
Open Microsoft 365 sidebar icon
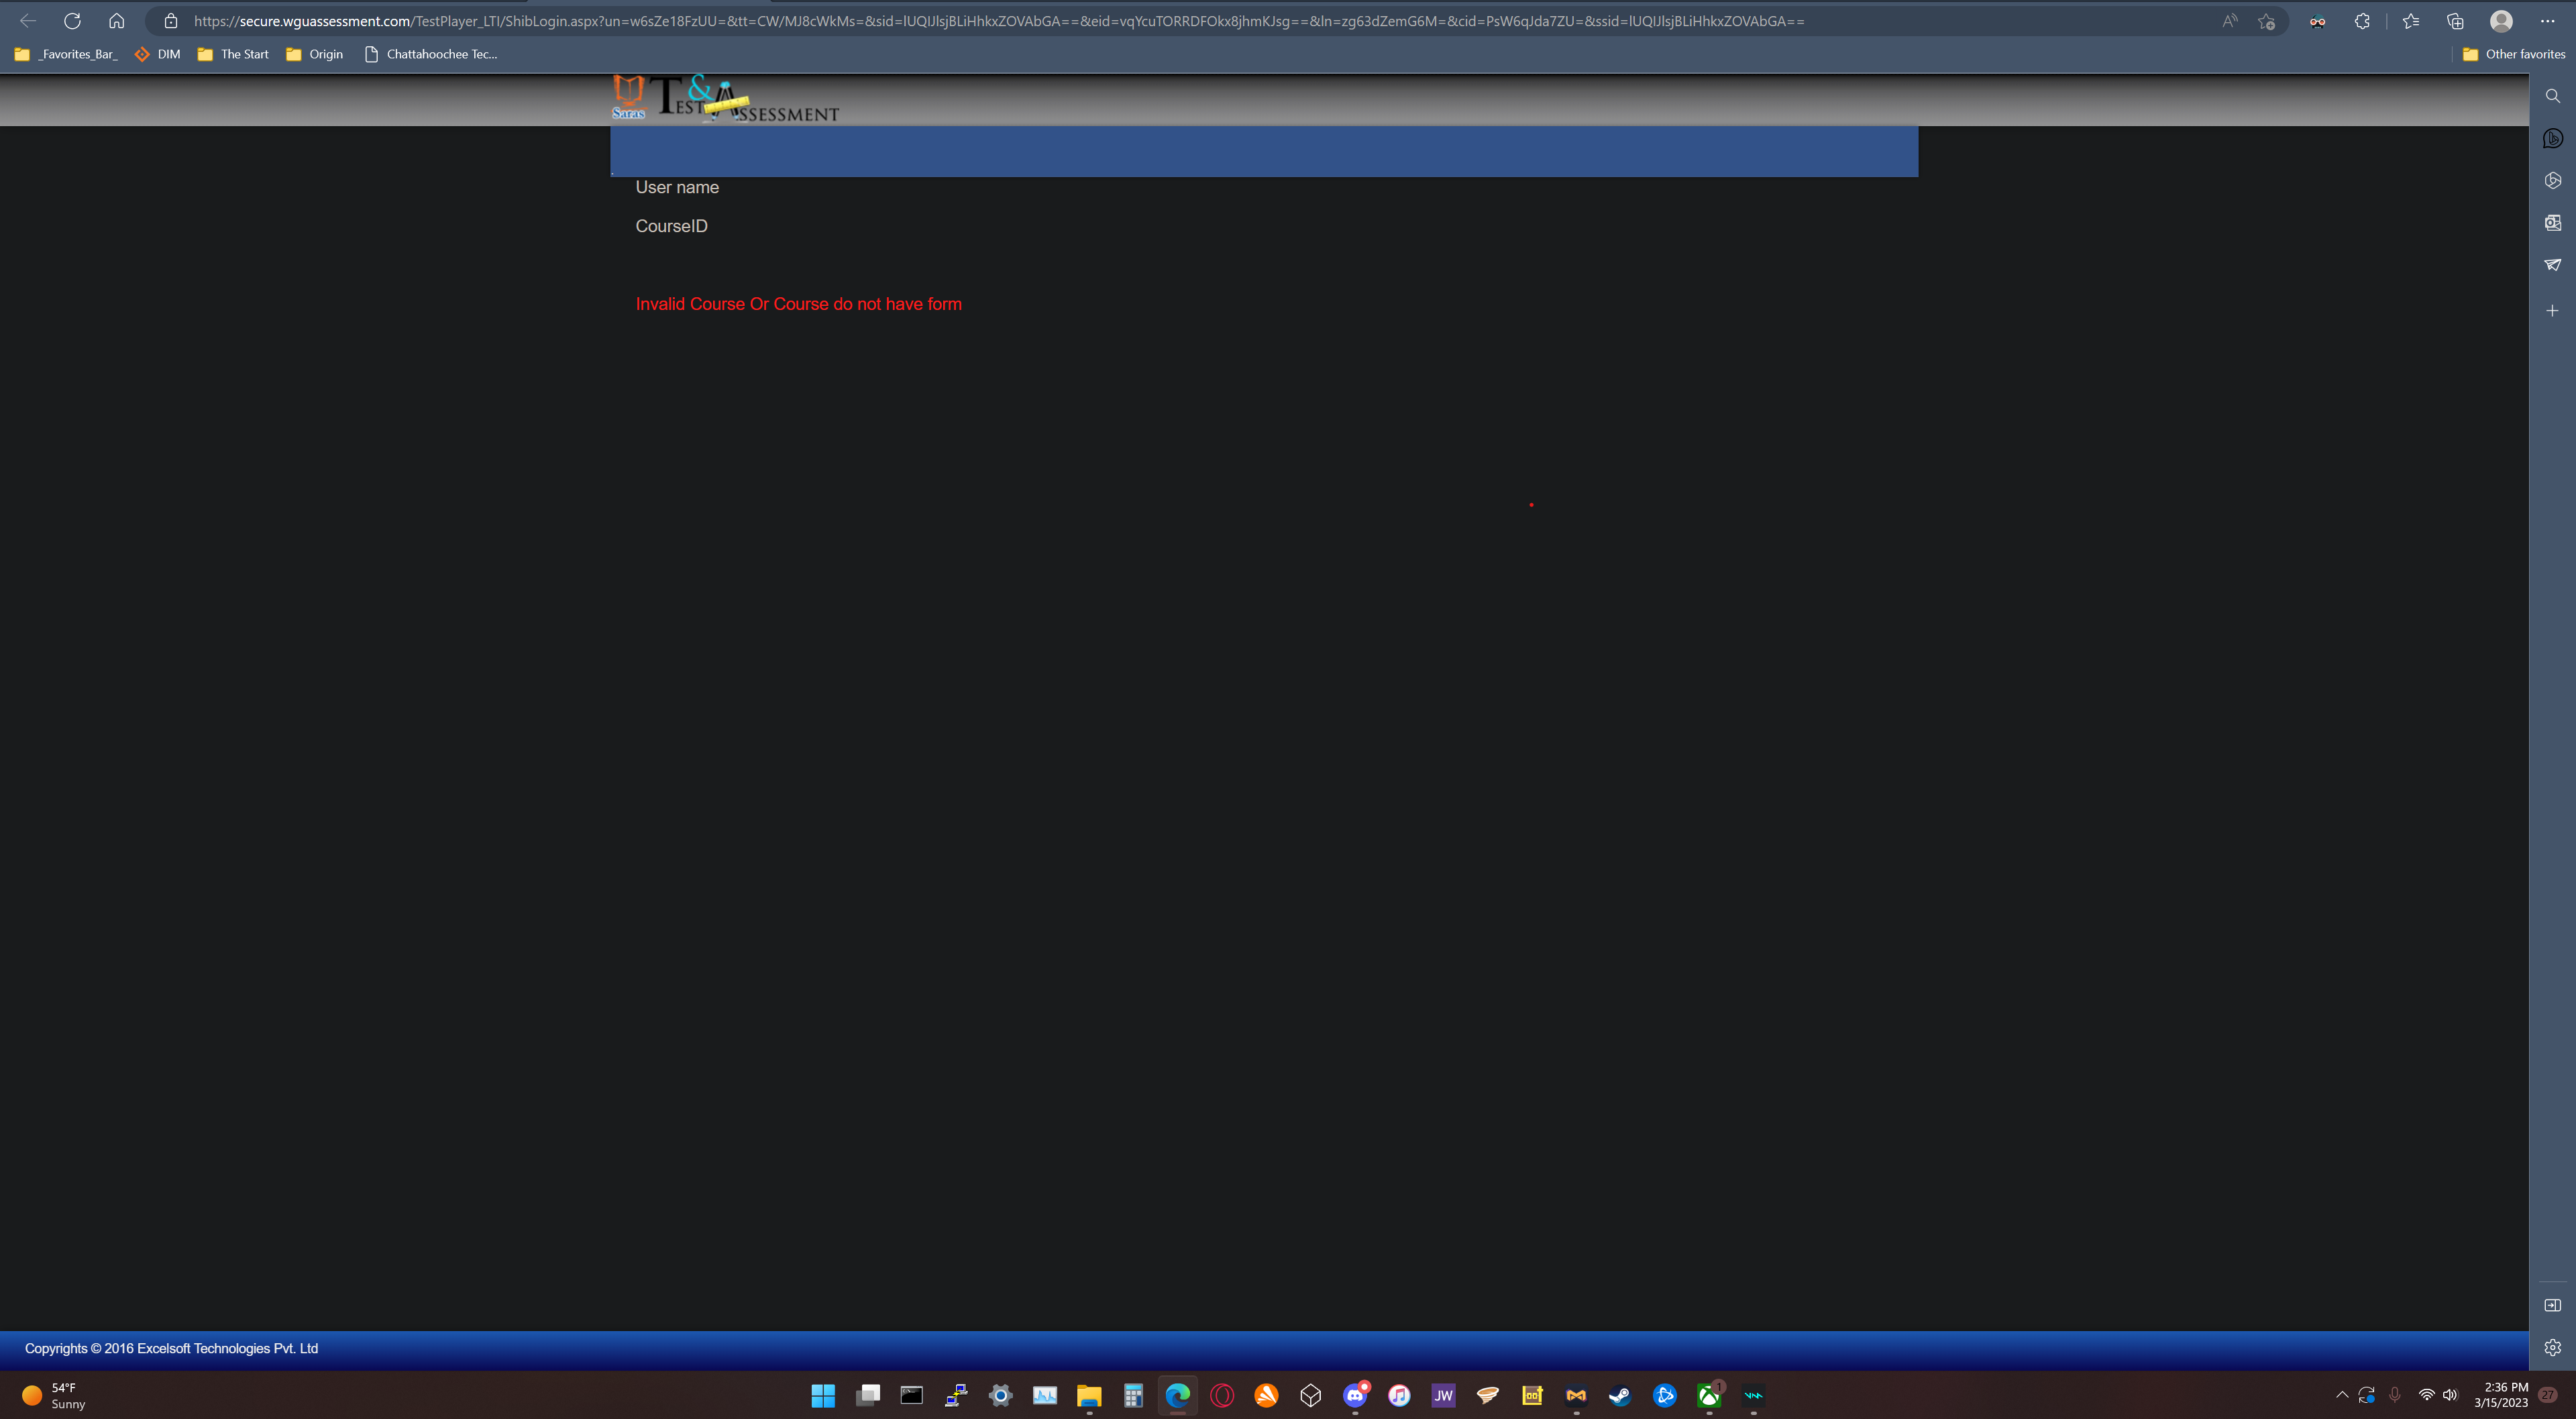click(x=2552, y=180)
